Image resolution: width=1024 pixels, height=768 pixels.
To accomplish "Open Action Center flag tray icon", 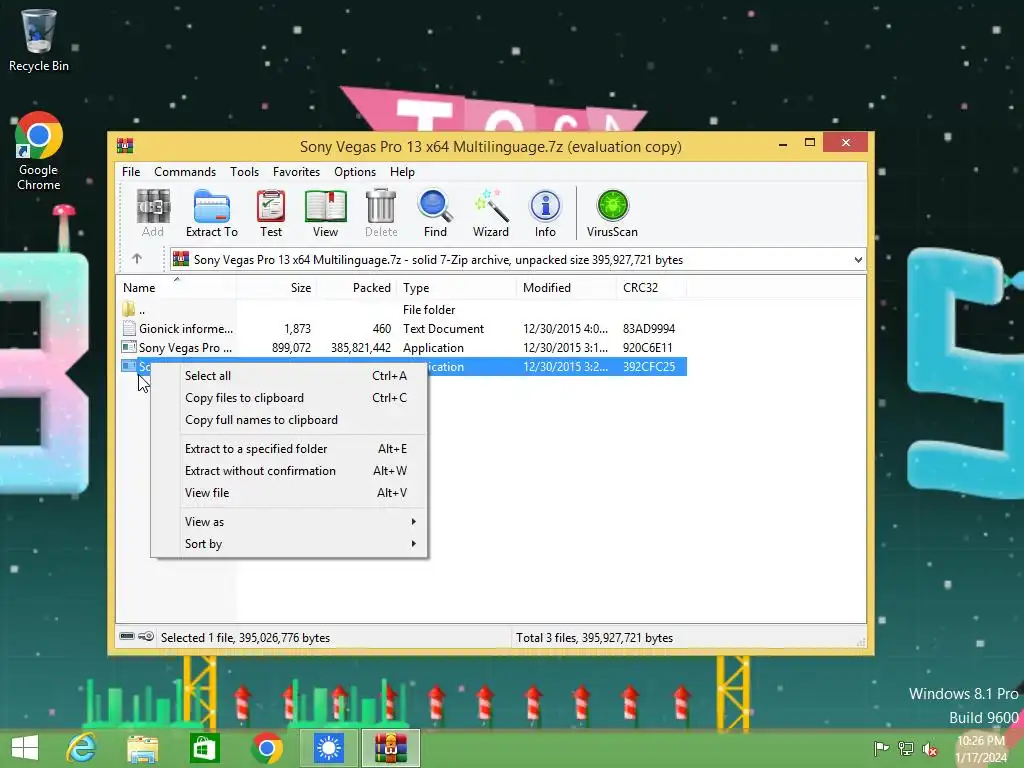I will (881, 749).
